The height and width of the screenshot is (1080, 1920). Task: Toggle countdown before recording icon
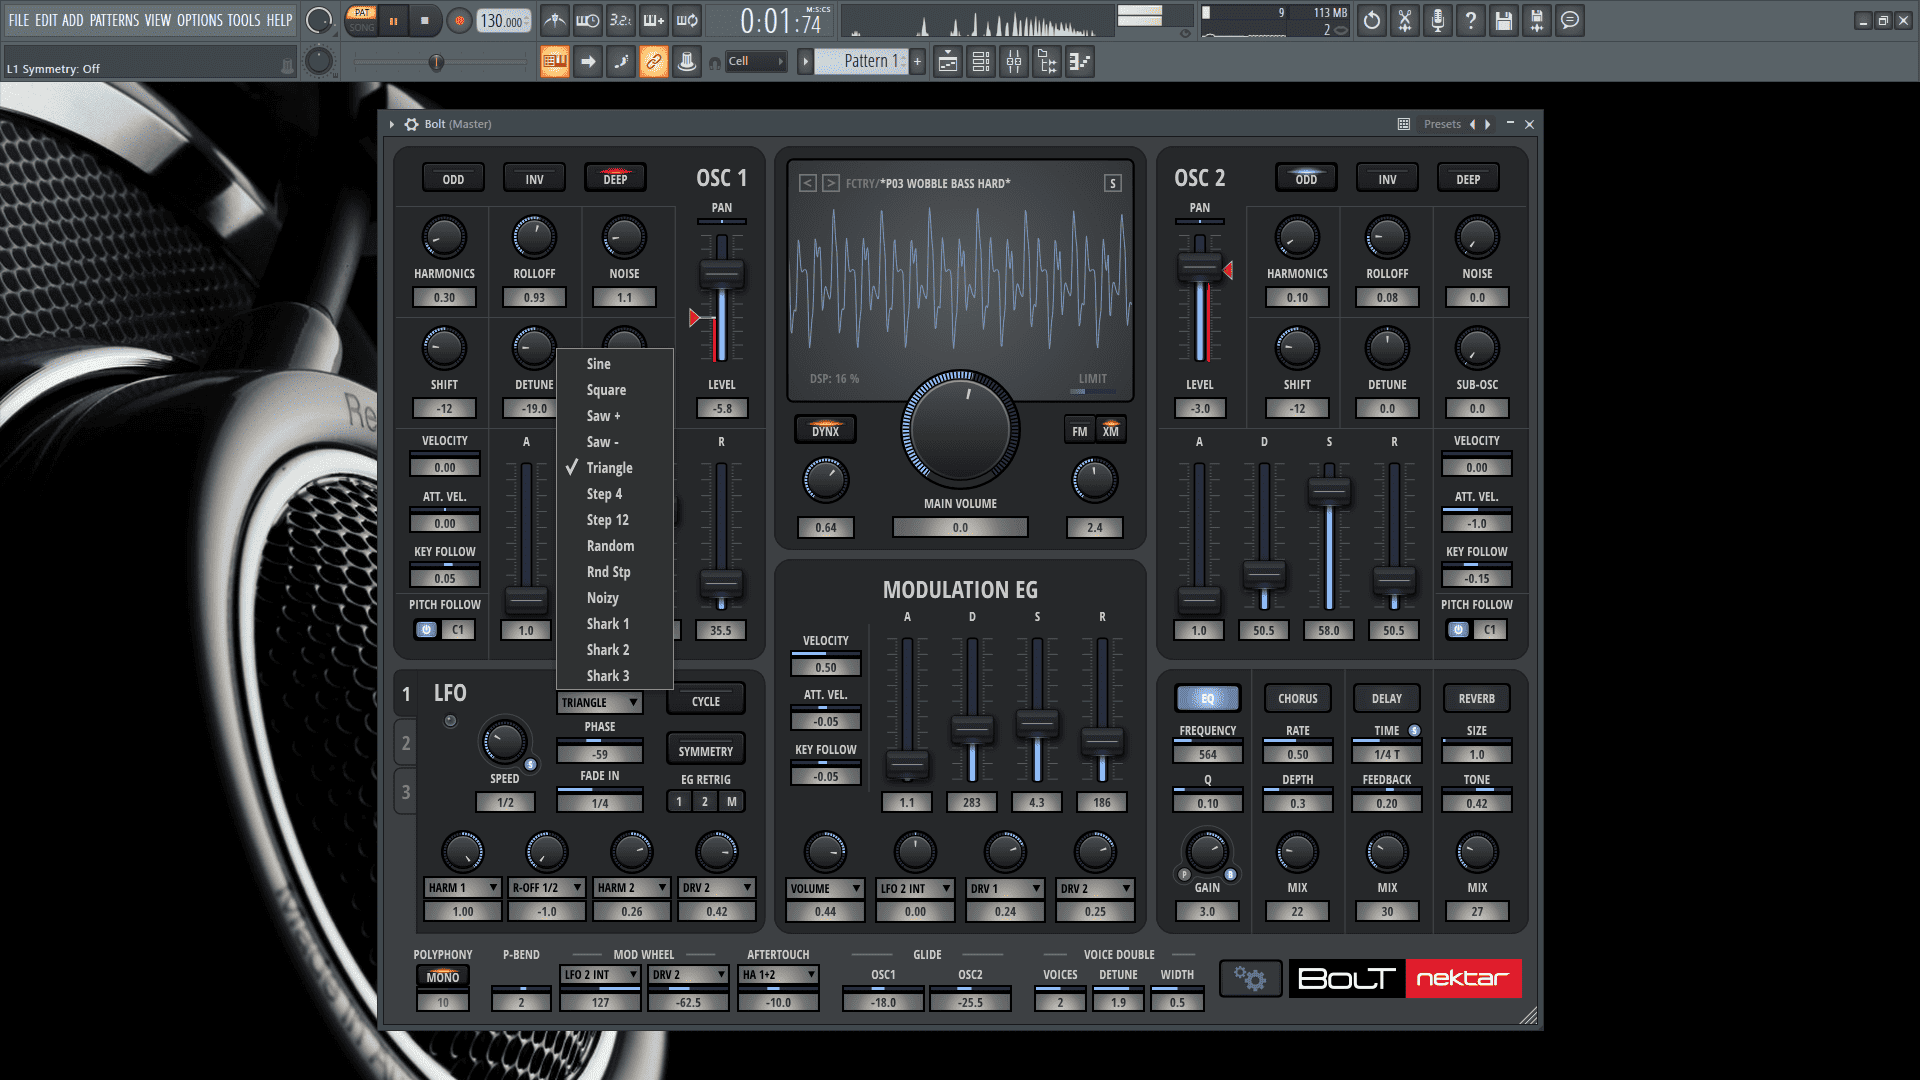621,20
